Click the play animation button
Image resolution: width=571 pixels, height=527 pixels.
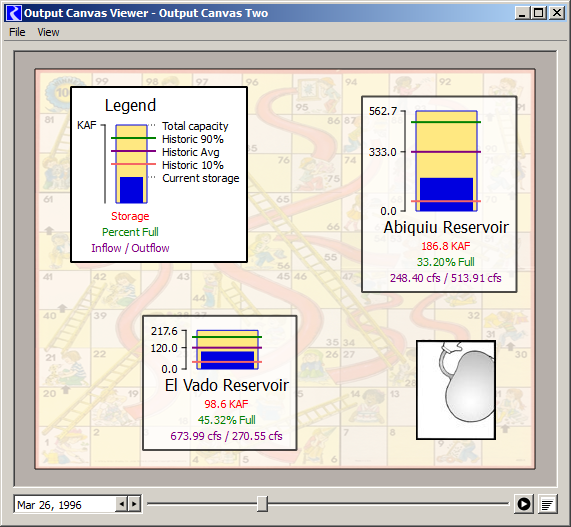click(x=524, y=504)
